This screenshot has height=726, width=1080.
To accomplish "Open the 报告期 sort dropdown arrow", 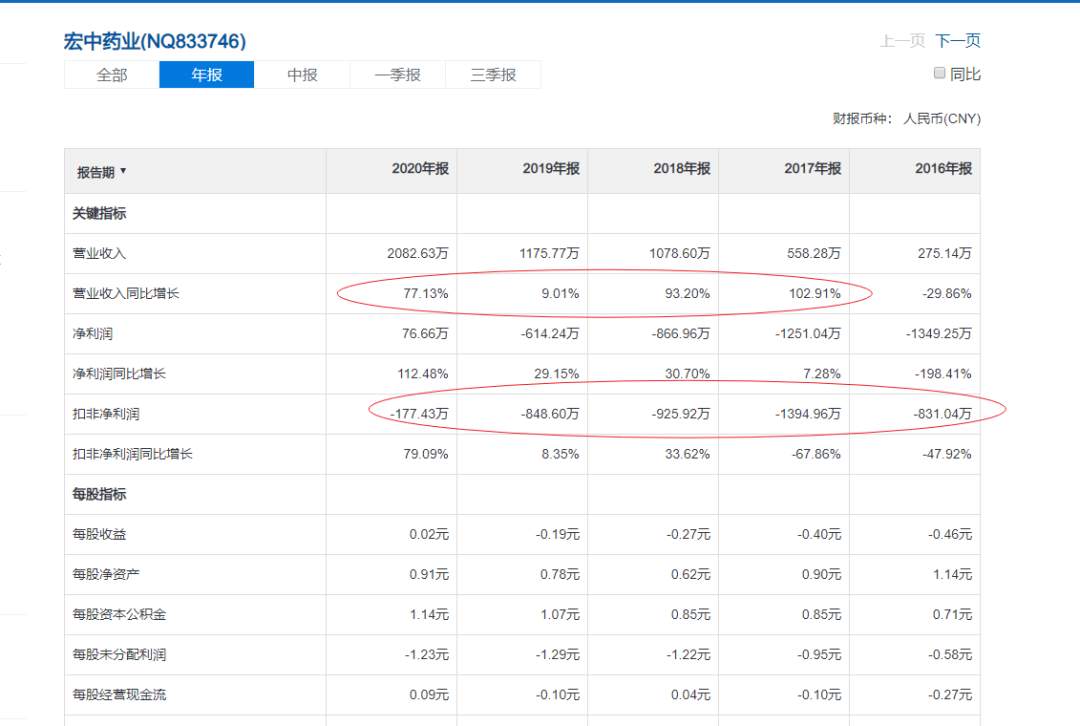I will click(123, 171).
